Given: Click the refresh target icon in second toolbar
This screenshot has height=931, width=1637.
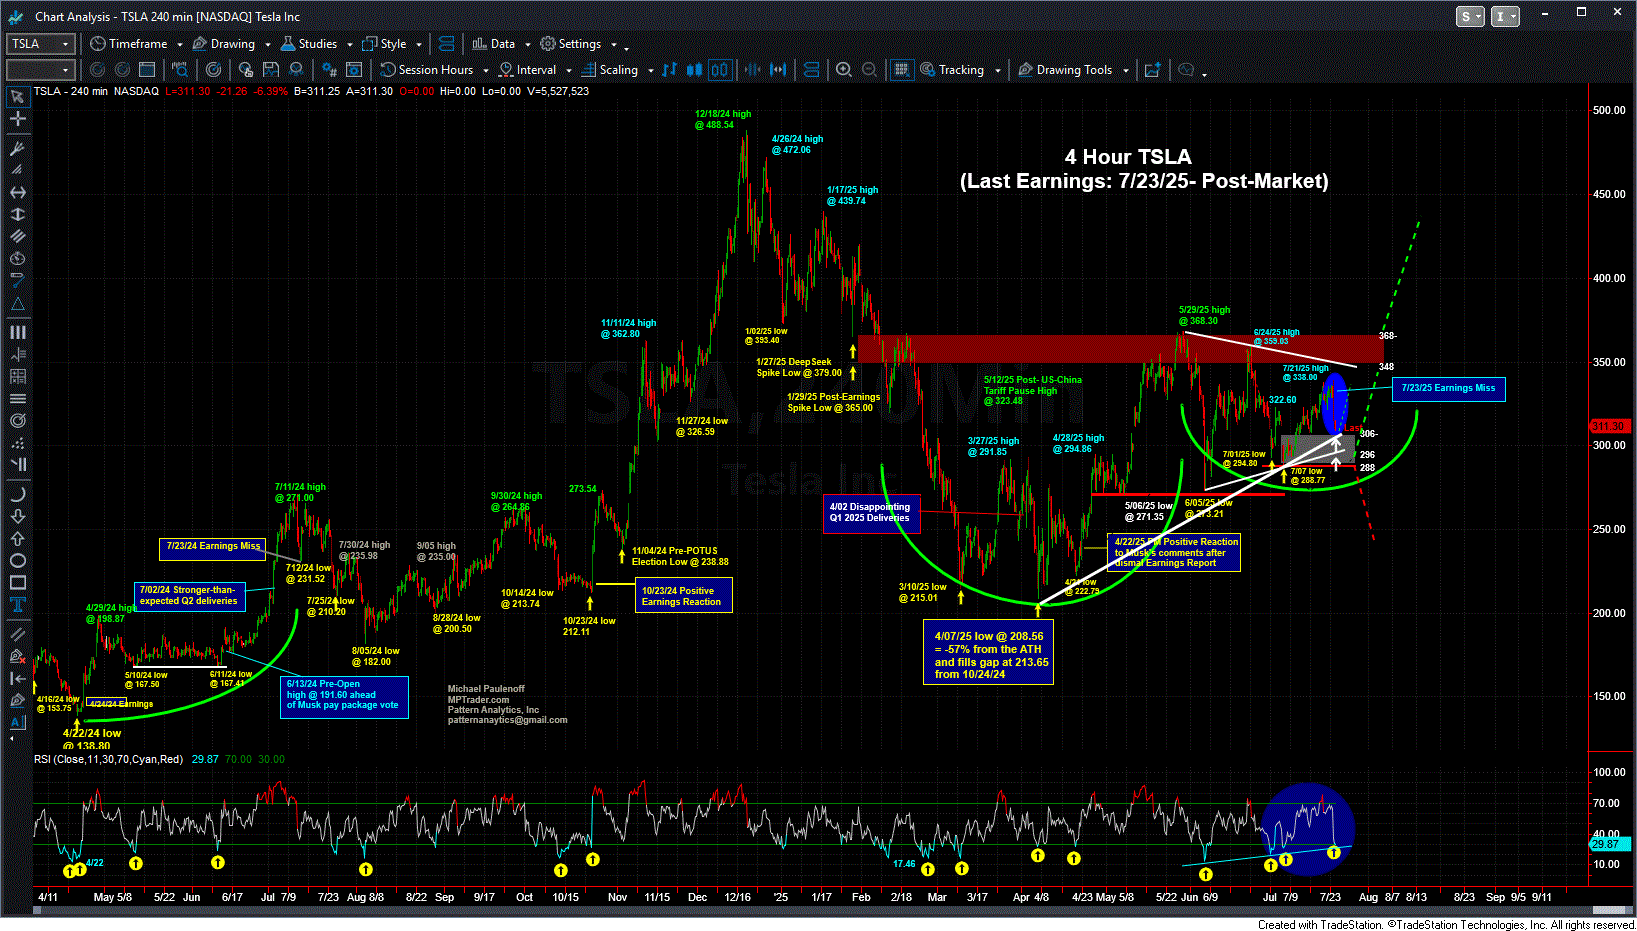Looking at the screenshot, I should (213, 70).
